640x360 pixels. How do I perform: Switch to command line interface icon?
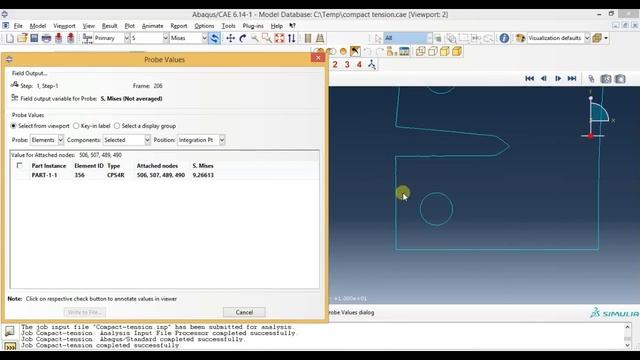(10, 346)
